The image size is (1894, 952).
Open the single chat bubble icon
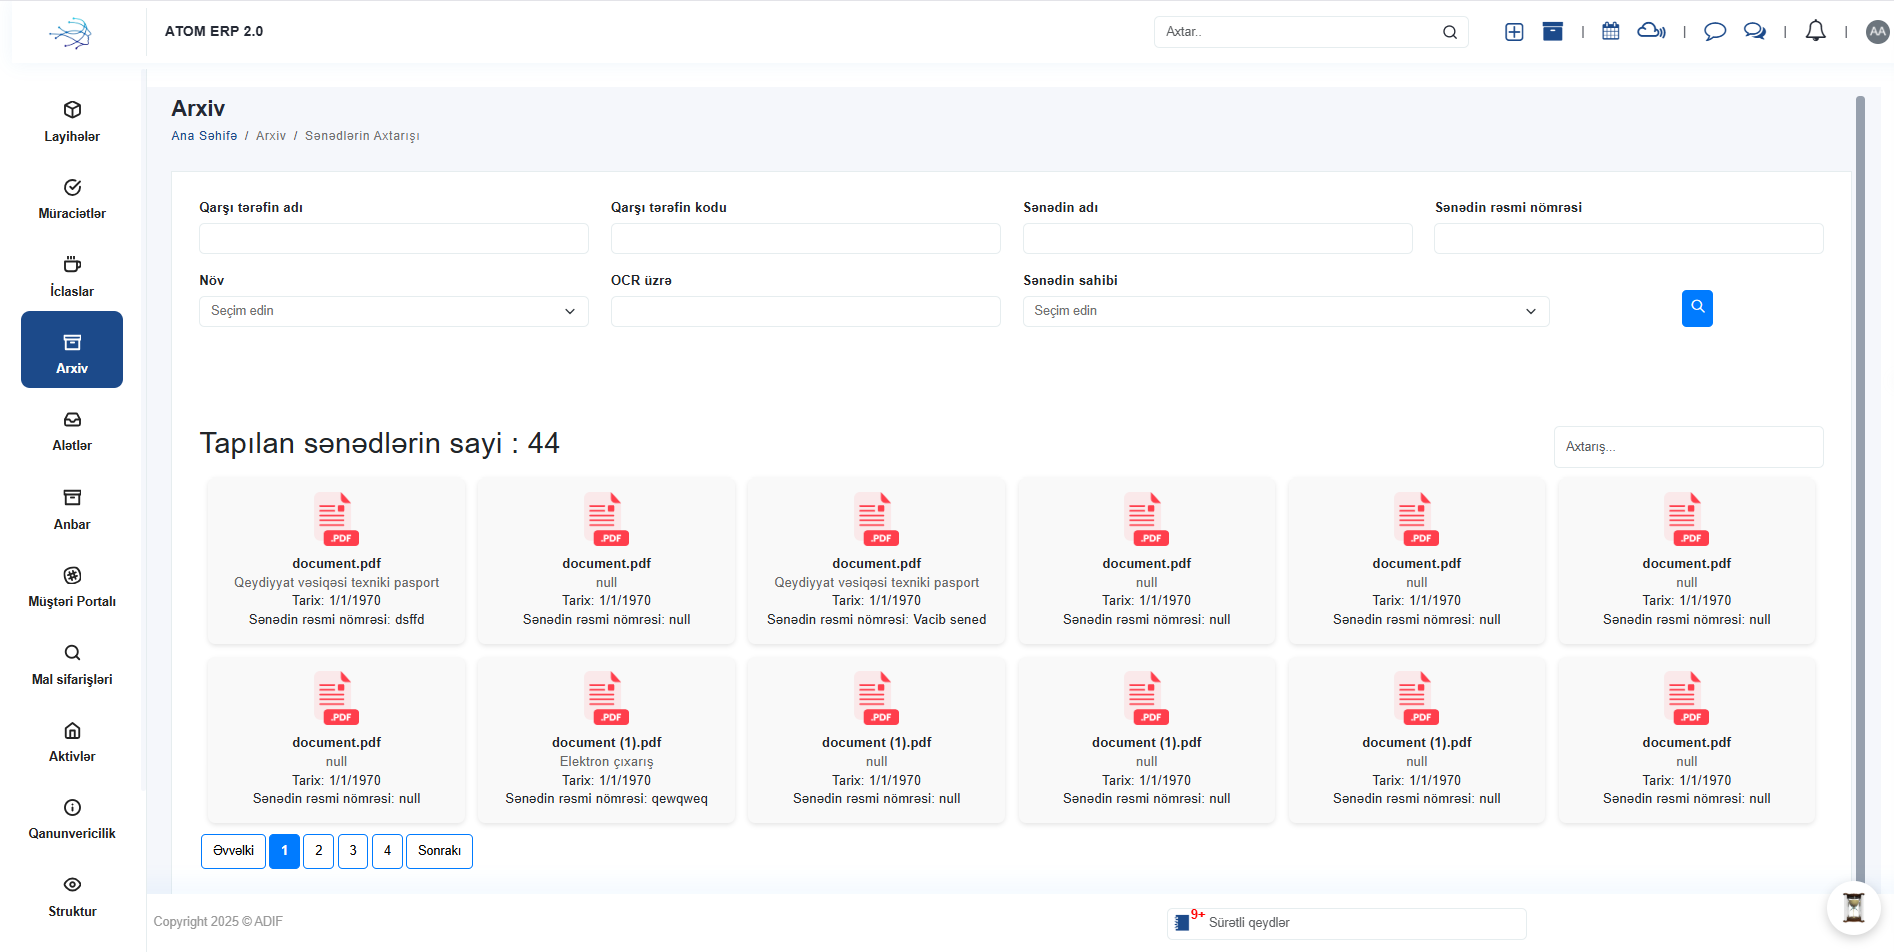coord(1714,31)
